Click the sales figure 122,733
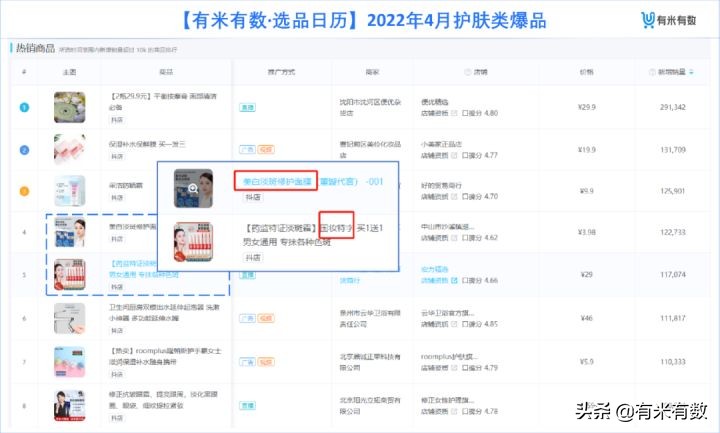 pos(673,232)
